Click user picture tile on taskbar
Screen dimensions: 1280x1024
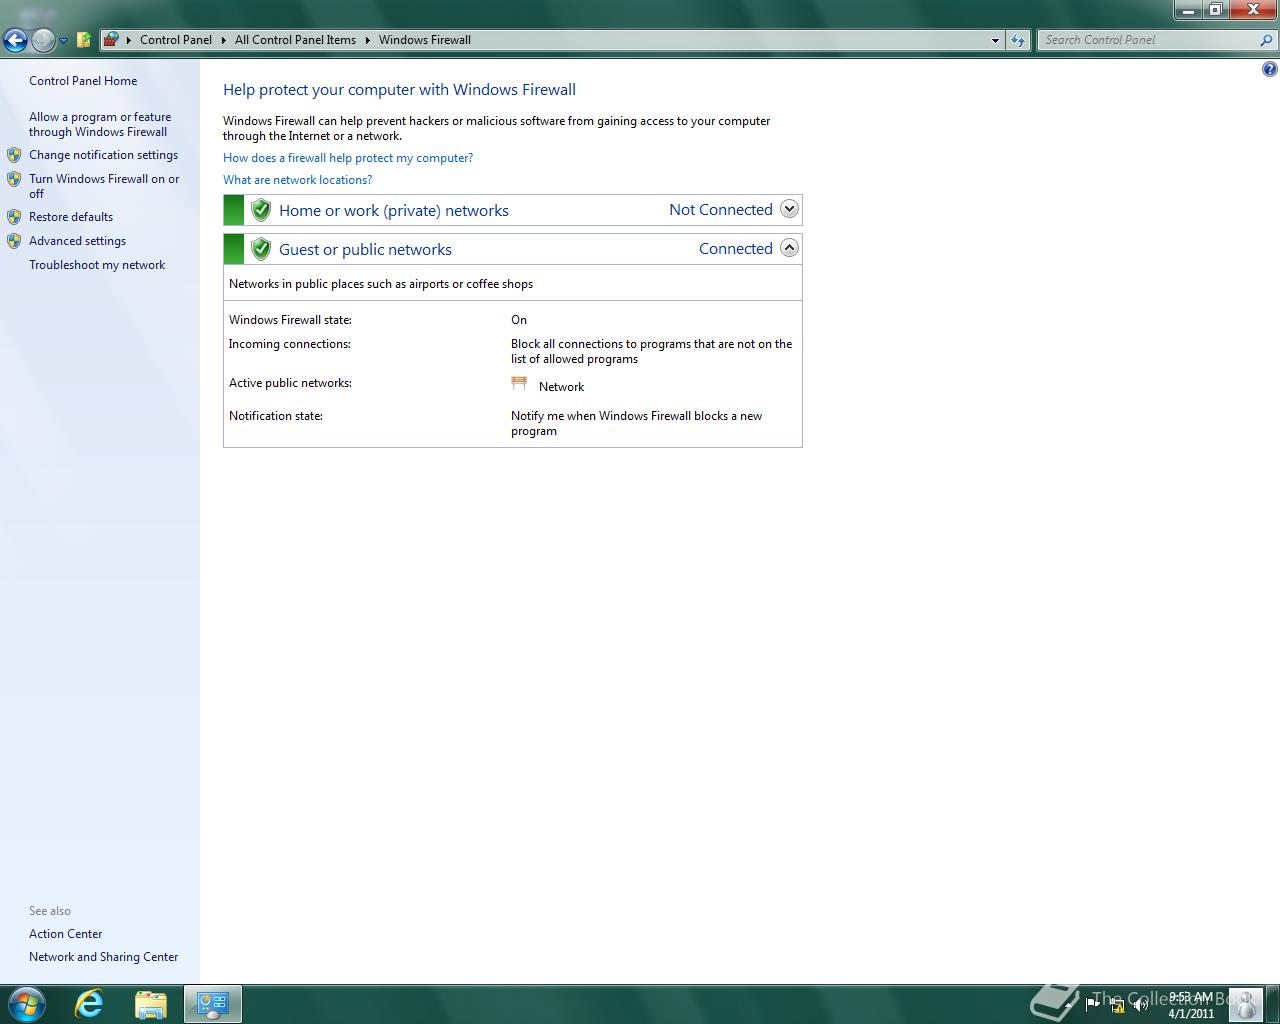1245,1005
